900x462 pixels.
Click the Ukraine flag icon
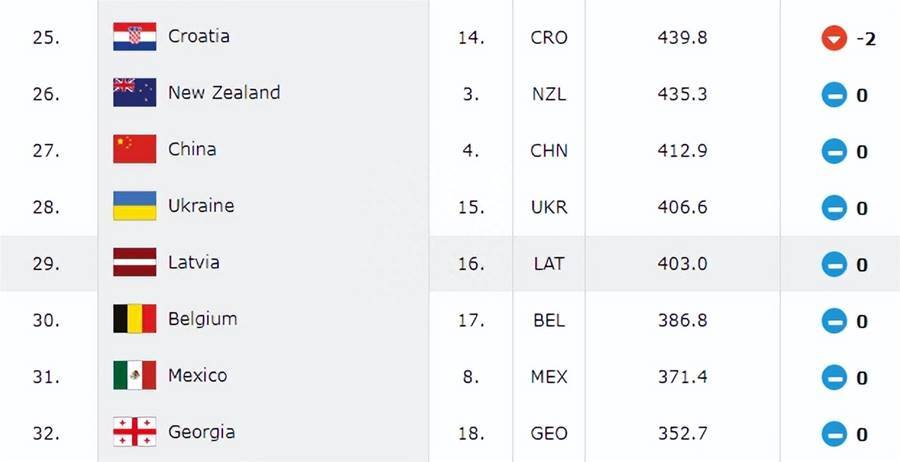tap(134, 205)
